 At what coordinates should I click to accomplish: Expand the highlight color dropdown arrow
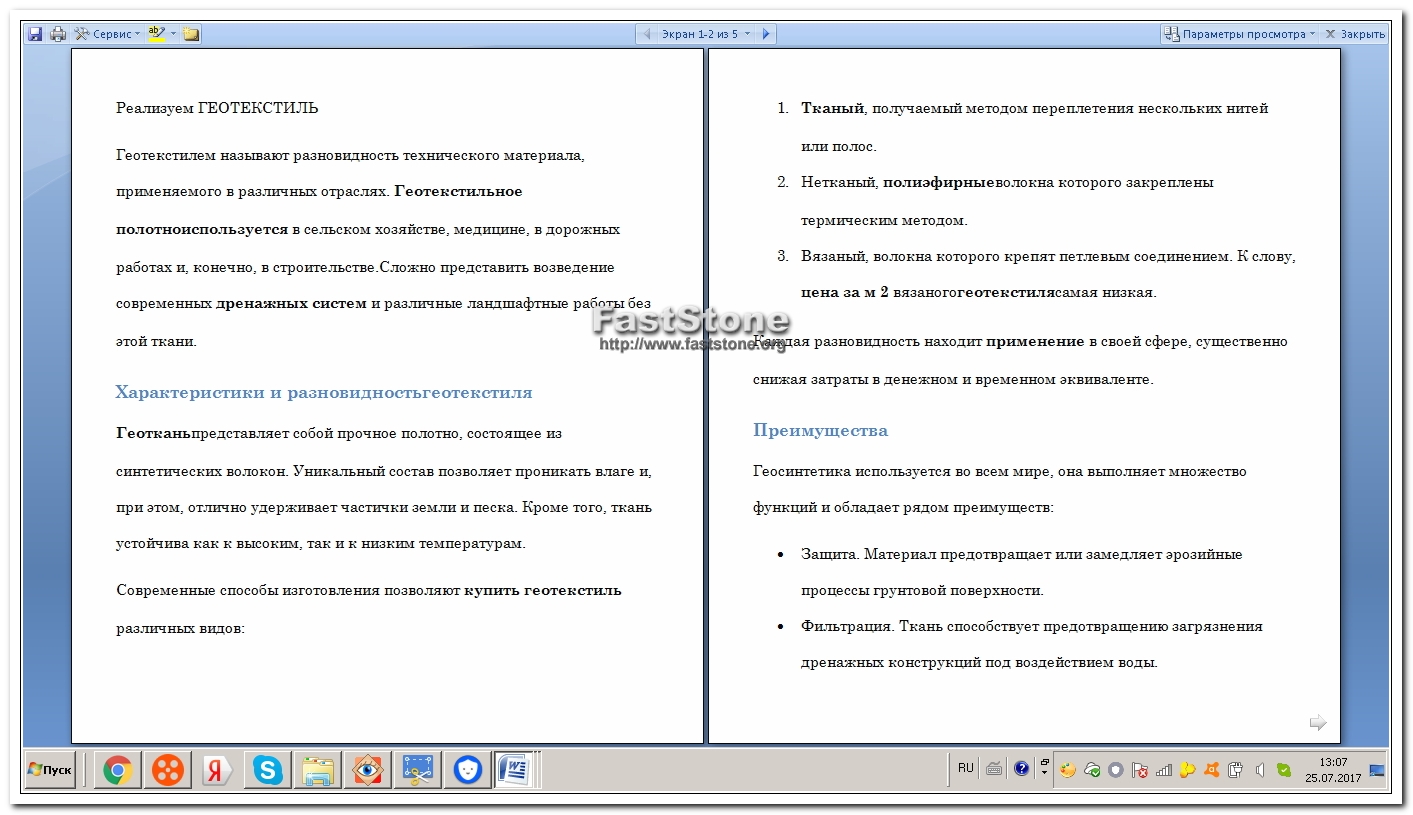tap(173, 34)
